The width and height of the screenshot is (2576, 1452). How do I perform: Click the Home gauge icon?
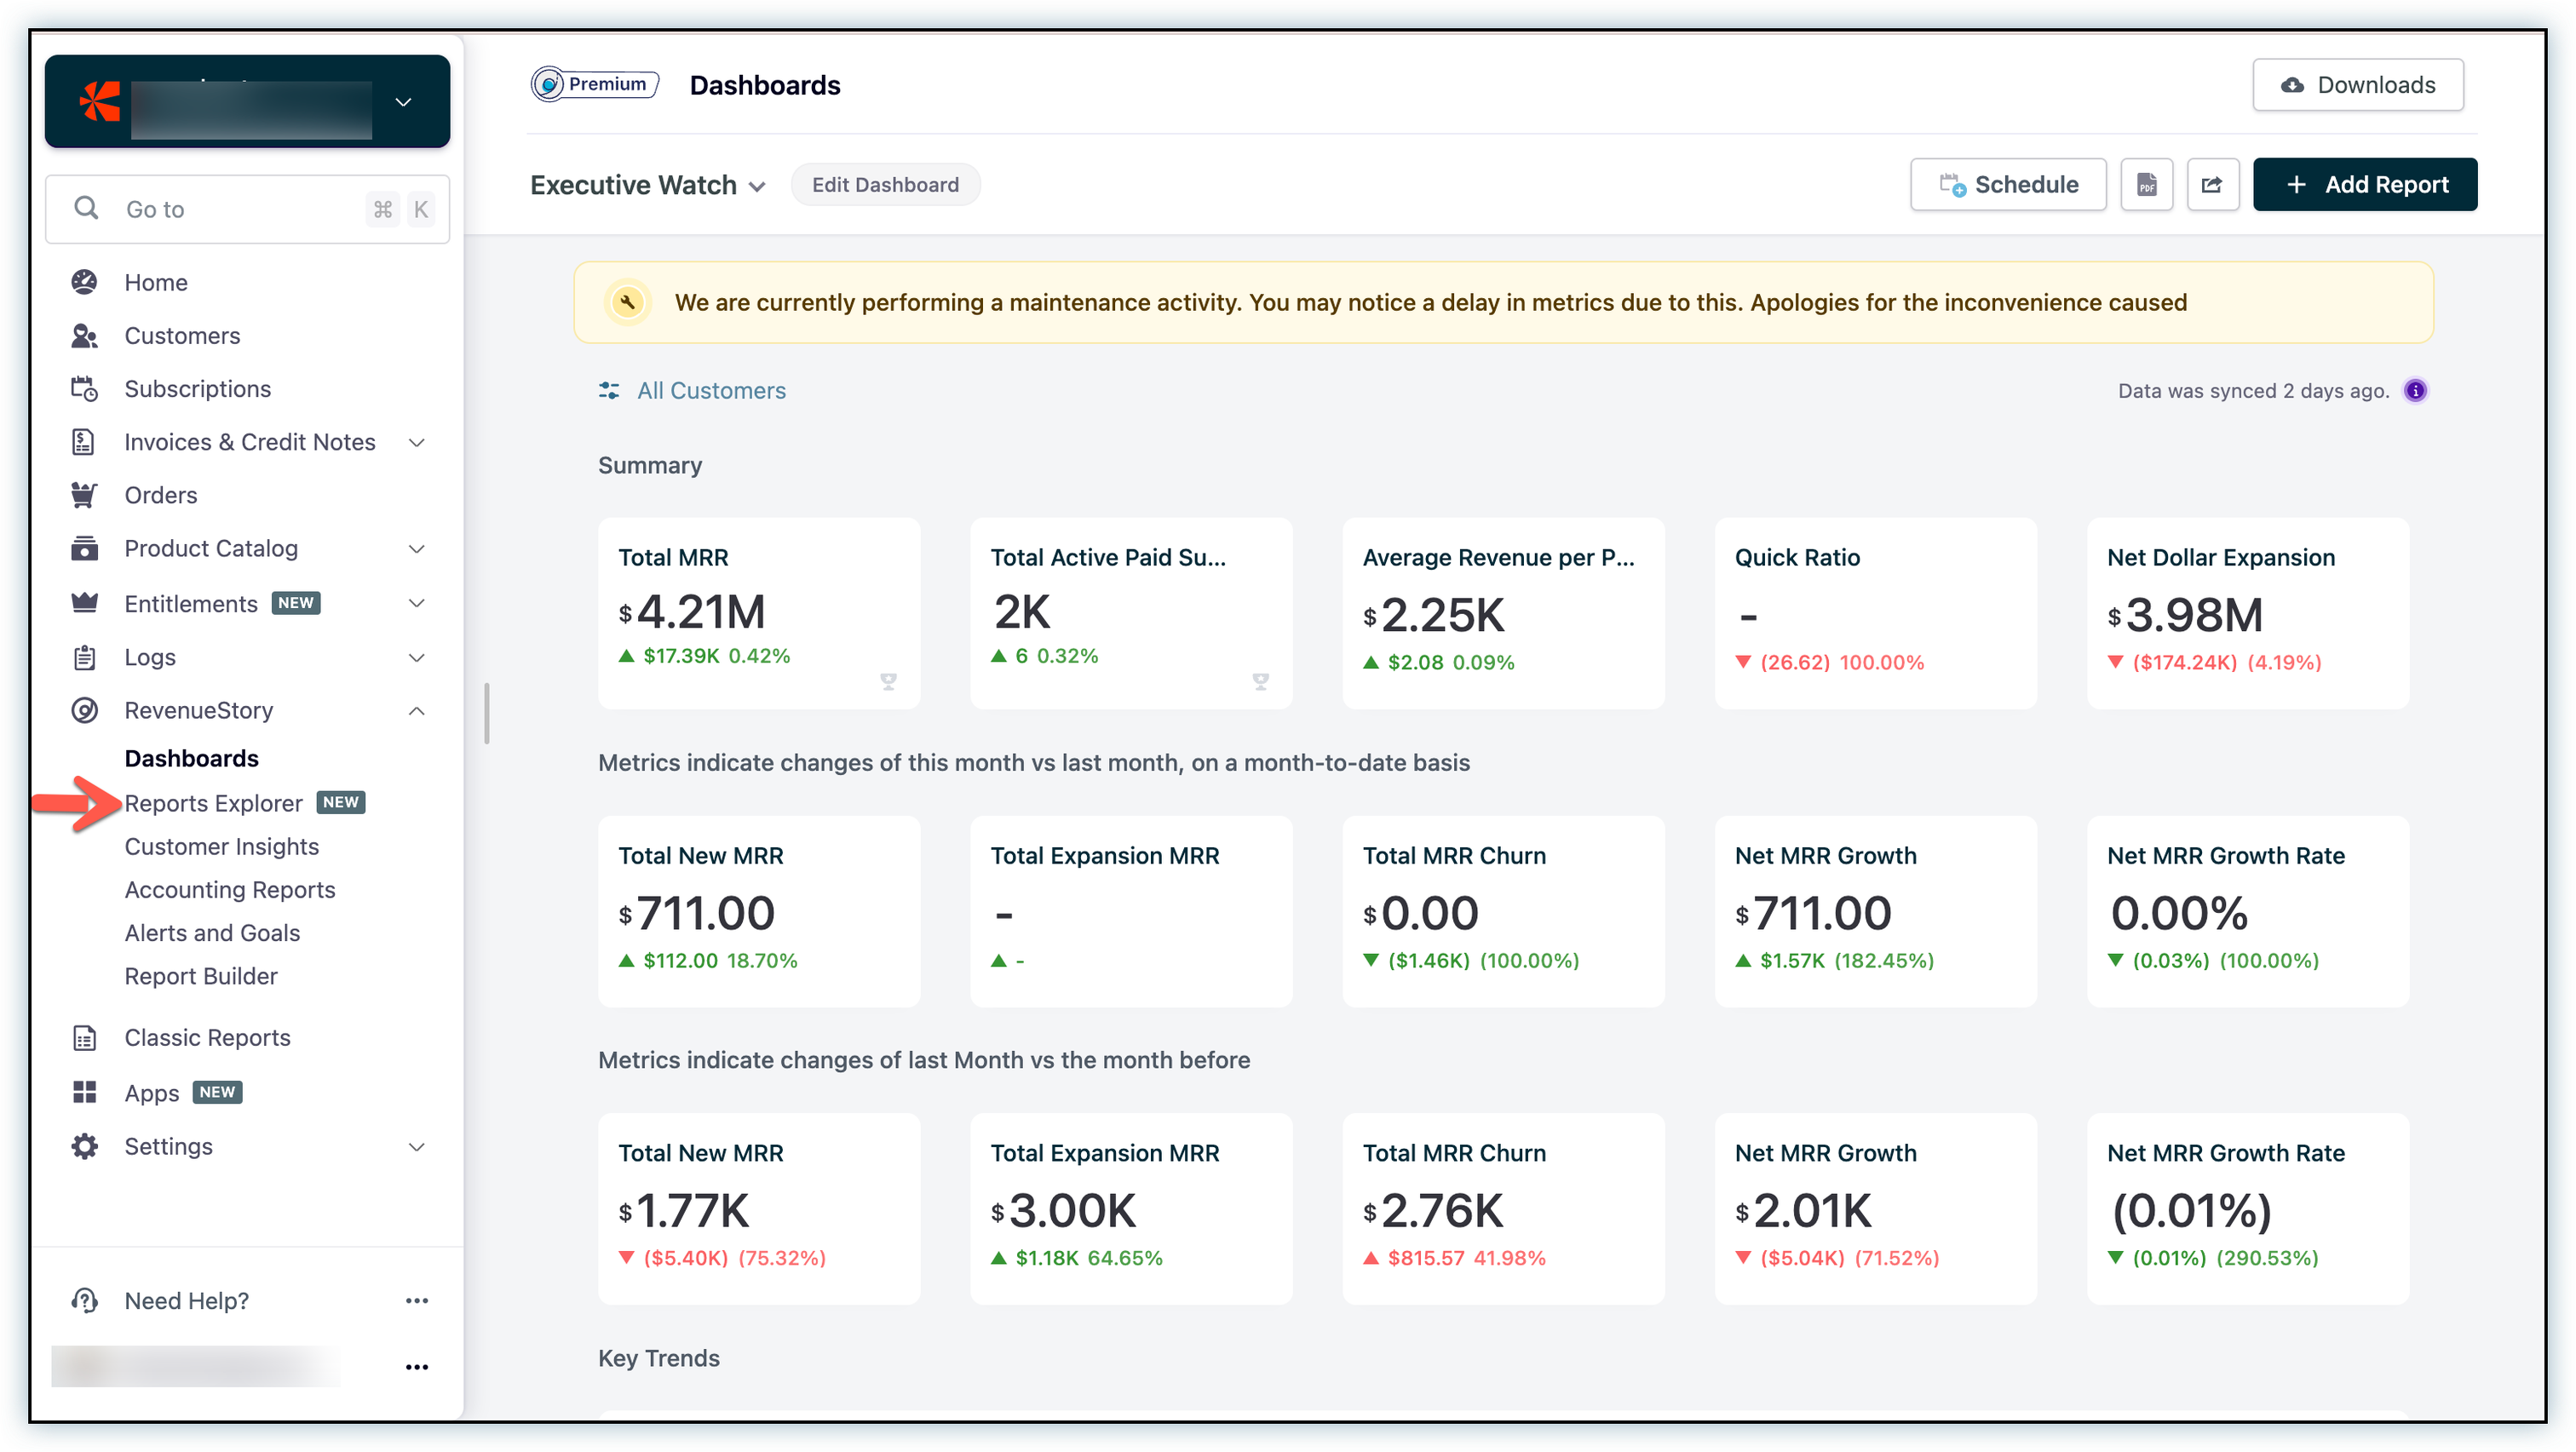pyautogui.click(x=84, y=282)
